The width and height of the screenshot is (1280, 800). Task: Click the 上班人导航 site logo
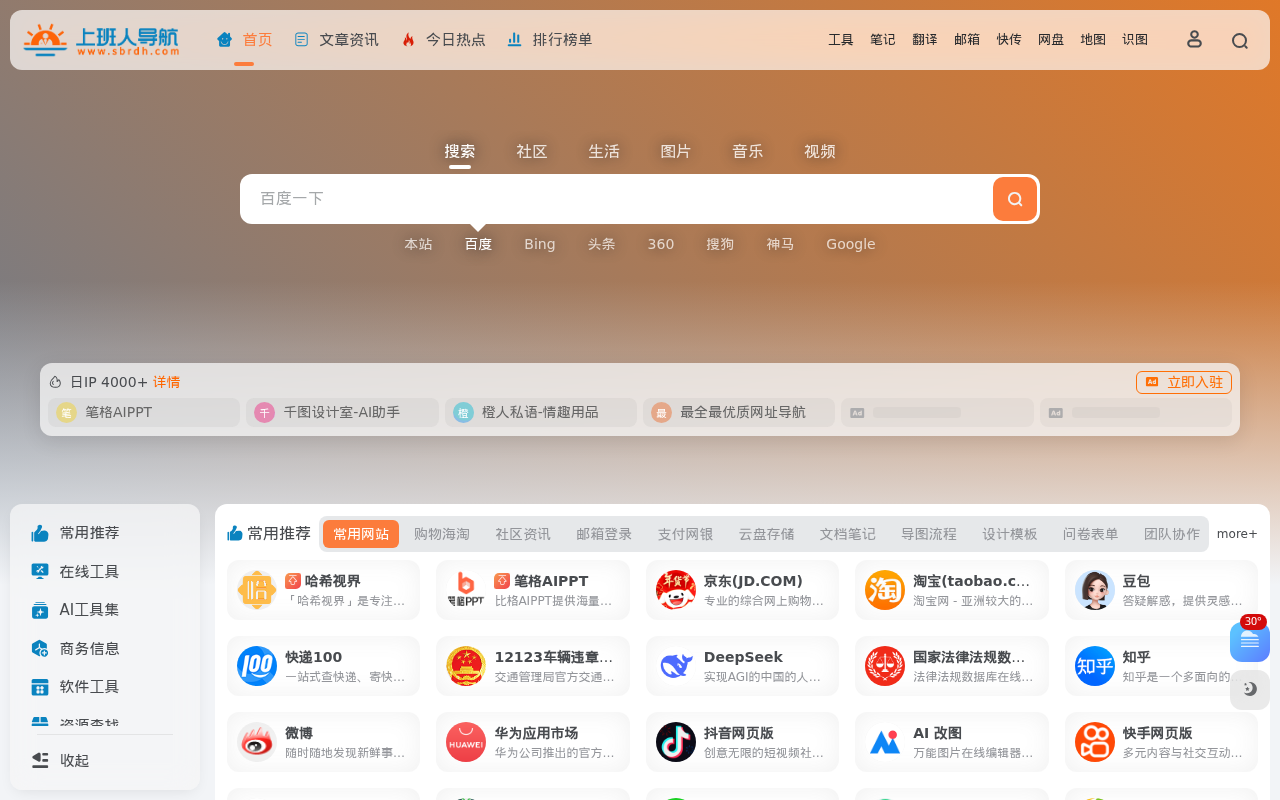coord(101,40)
